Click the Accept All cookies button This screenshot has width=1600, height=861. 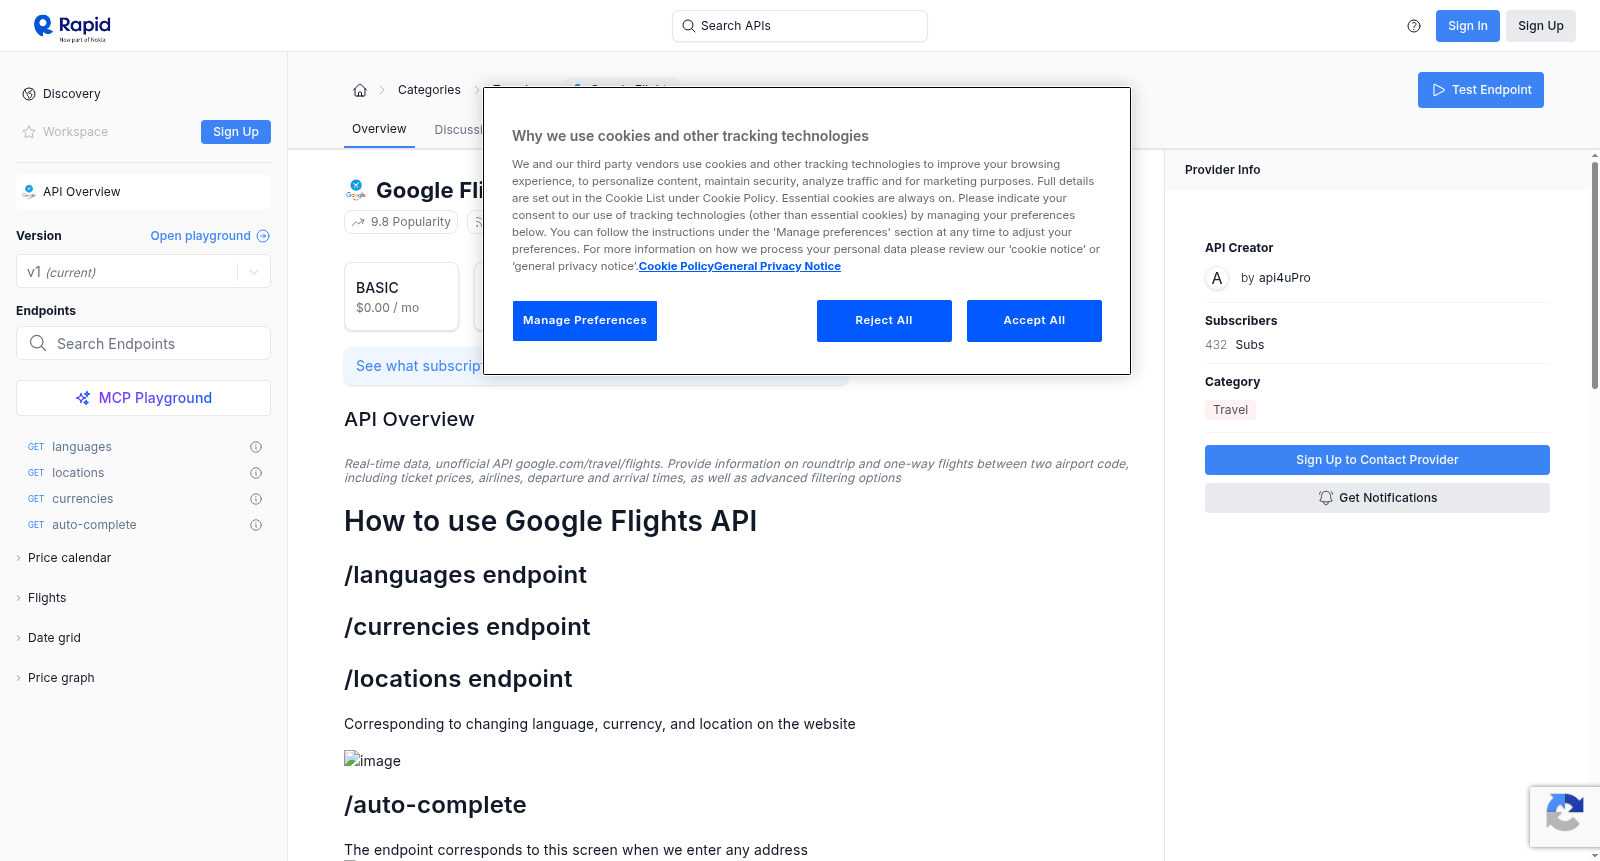pyautogui.click(x=1034, y=321)
